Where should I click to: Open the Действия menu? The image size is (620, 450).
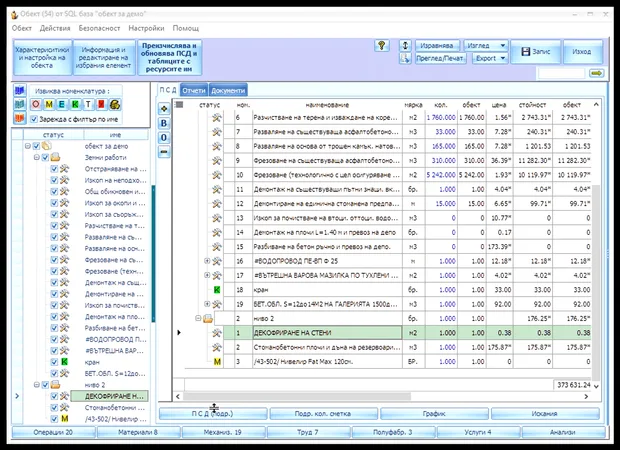point(55,28)
